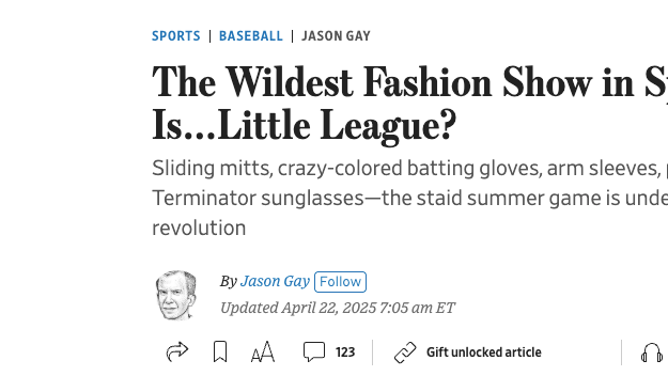Screen dimensions: 668x376
Task: Click the word revolution in subheadline
Action: point(199,228)
